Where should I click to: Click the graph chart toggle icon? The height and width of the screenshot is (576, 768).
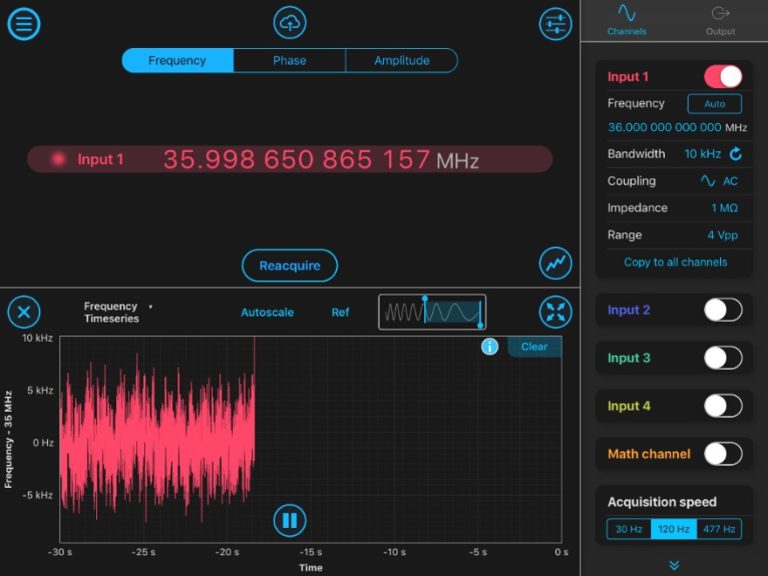(x=555, y=263)
